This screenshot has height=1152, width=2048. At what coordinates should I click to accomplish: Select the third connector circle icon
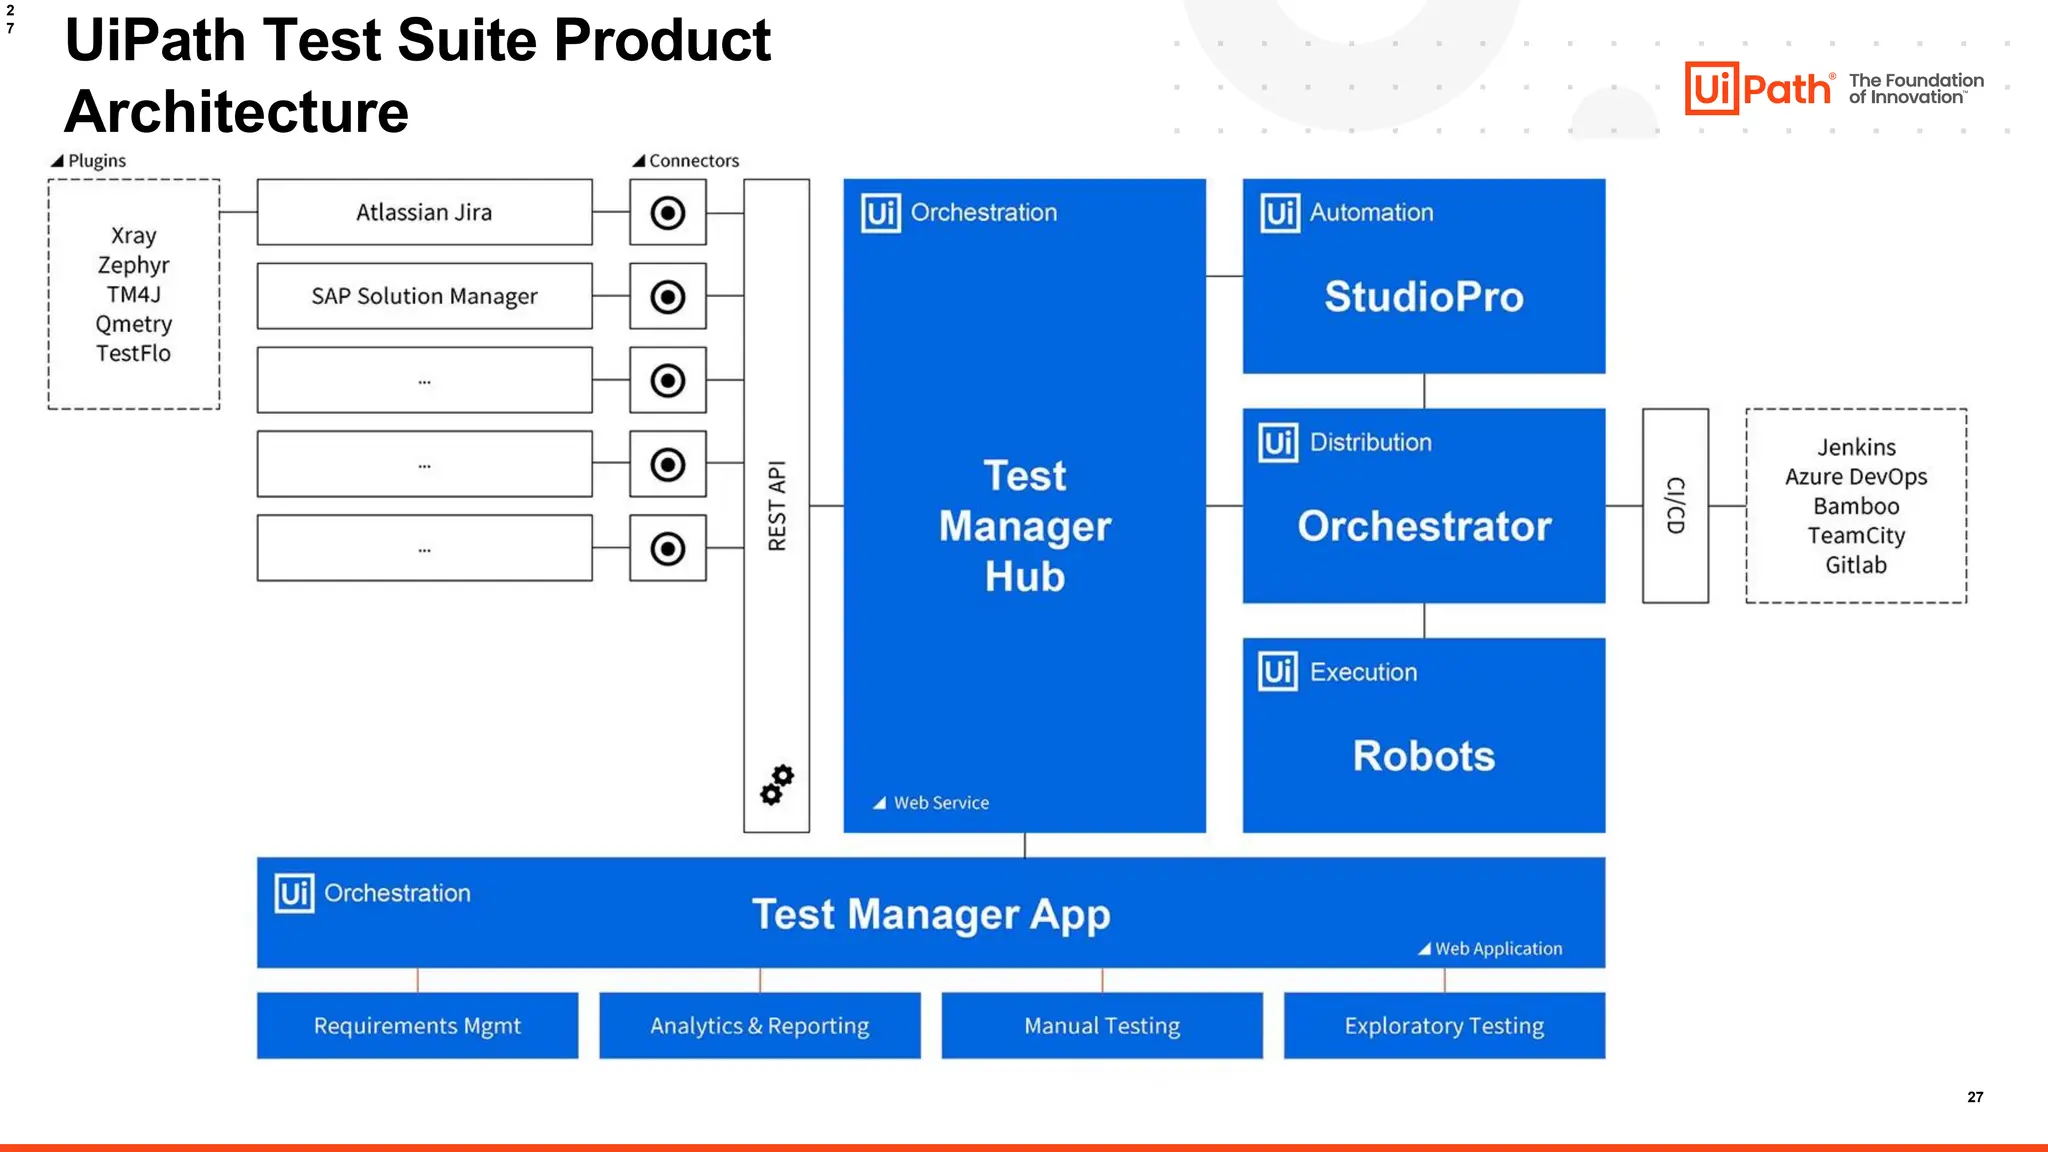coord(668,380)
